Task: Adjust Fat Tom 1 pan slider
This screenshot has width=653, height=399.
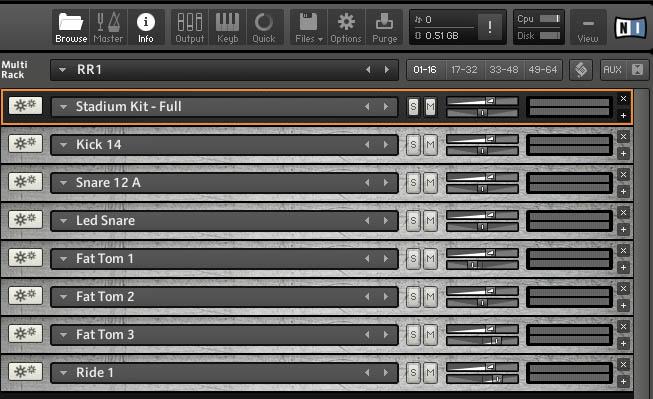Action: pos(482,265)
